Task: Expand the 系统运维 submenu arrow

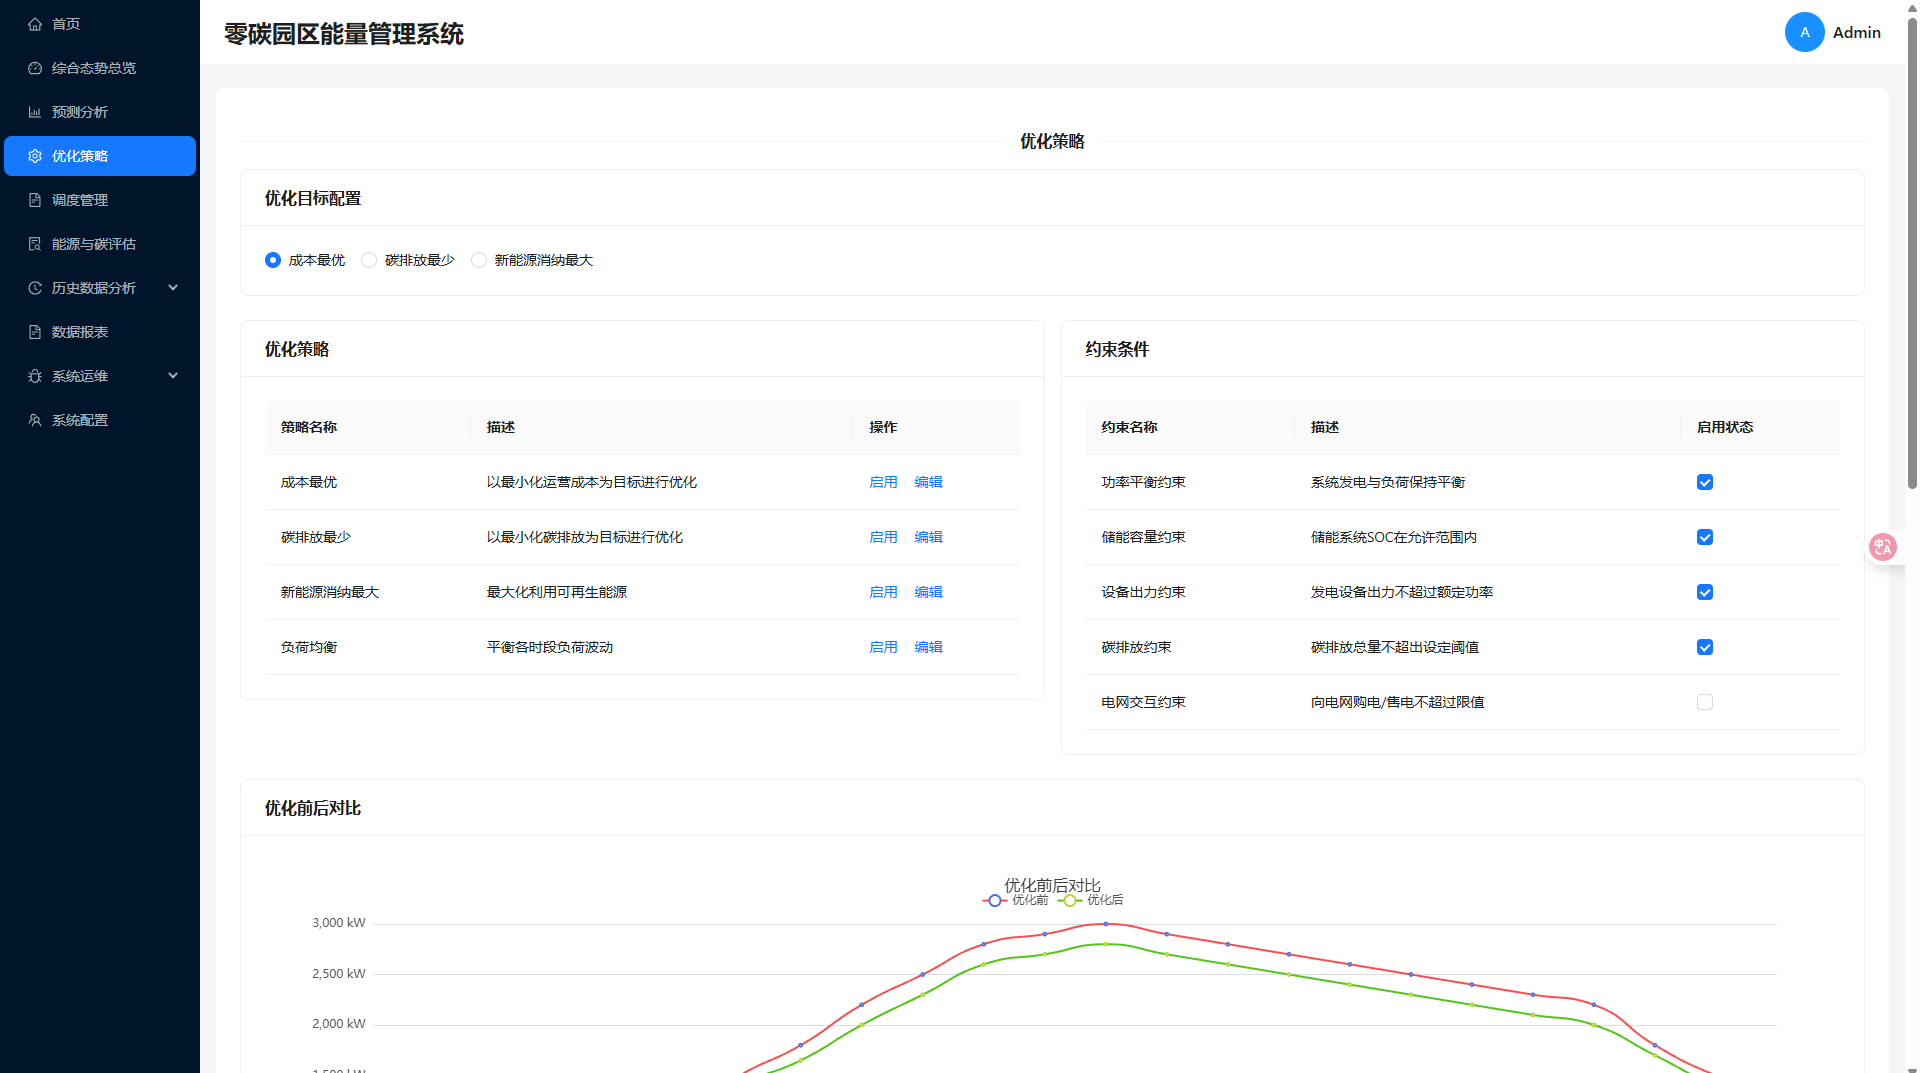Action: tap(173, 376)
